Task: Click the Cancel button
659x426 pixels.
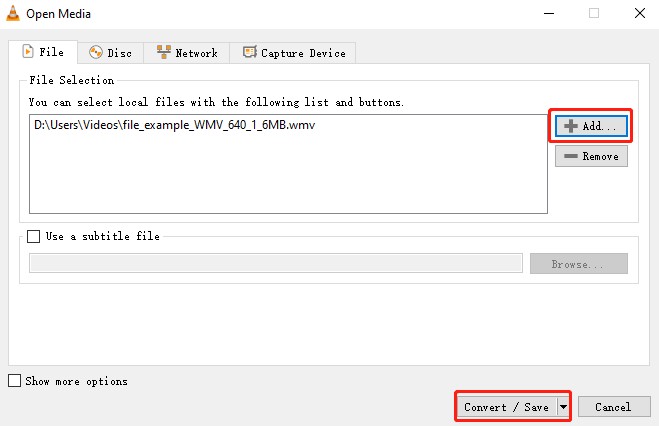Action: [x=612, y=407]
